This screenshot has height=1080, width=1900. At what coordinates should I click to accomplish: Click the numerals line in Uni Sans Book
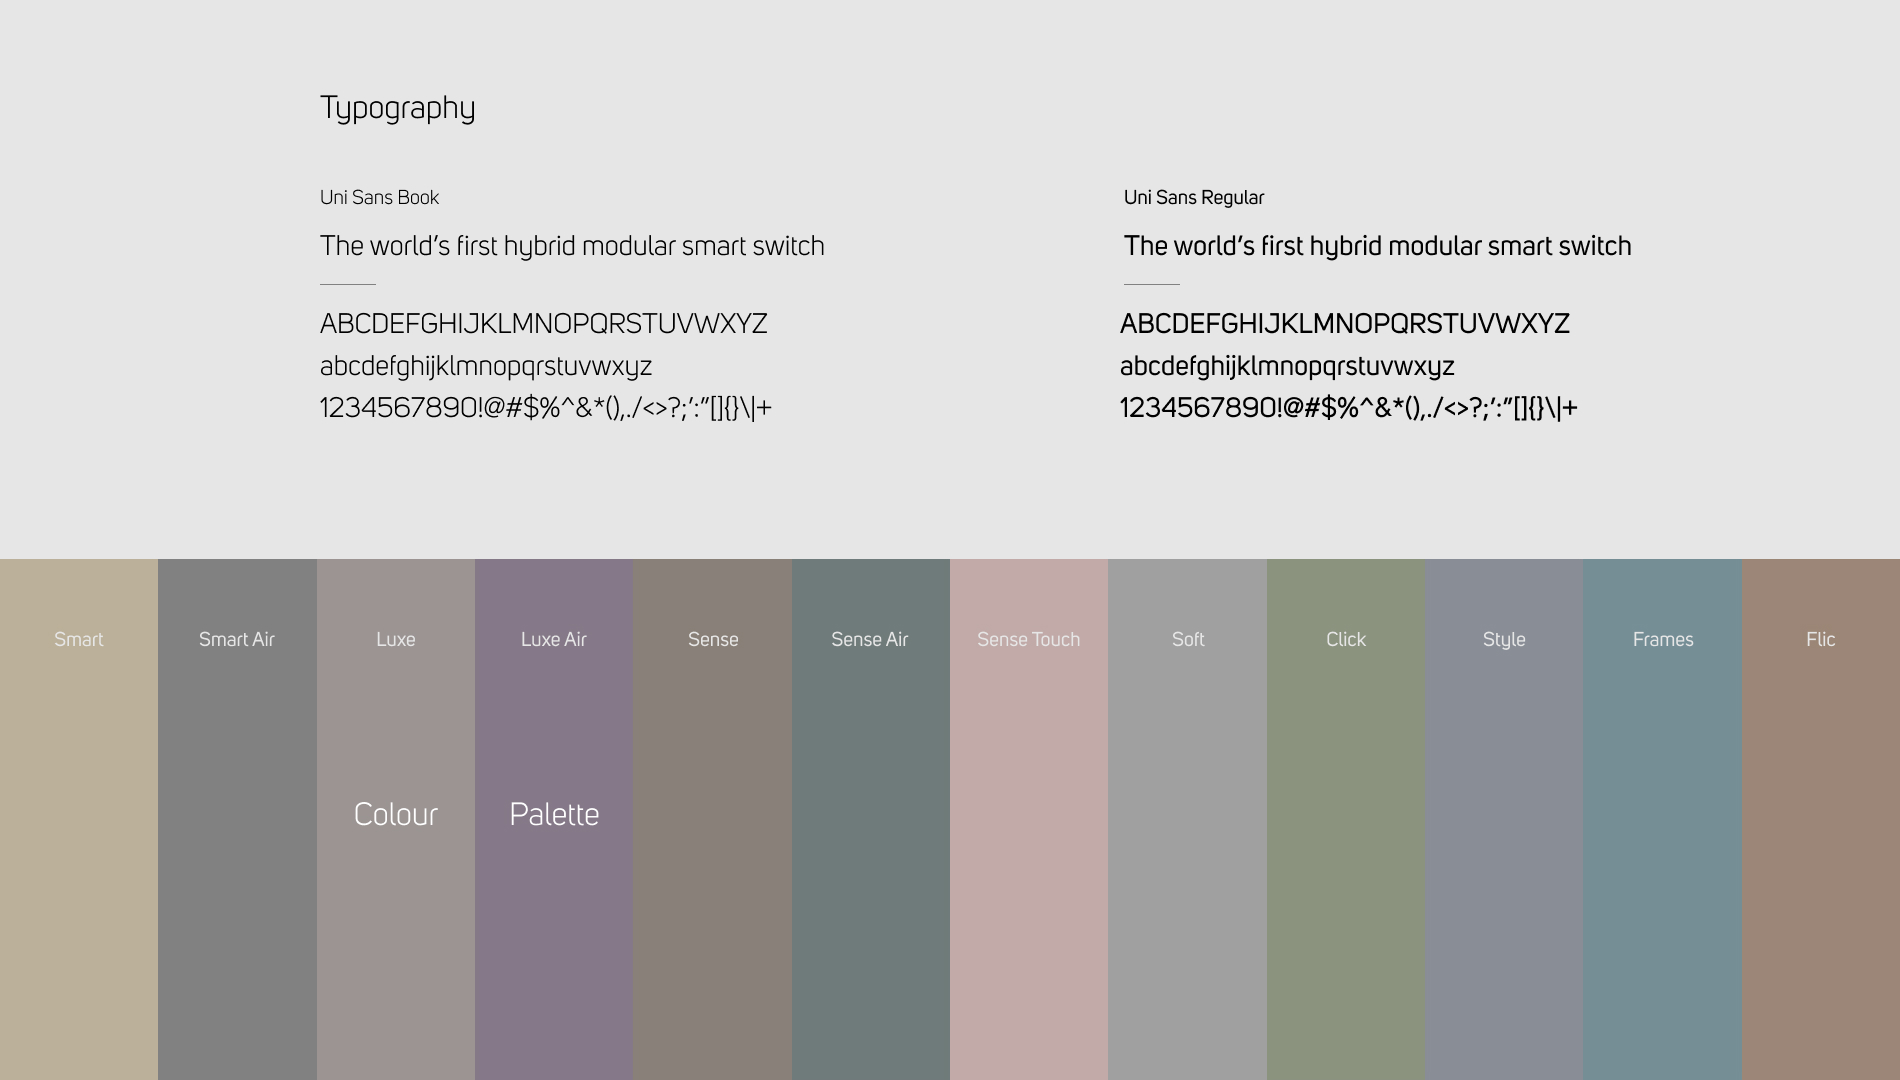coord(546,408)
